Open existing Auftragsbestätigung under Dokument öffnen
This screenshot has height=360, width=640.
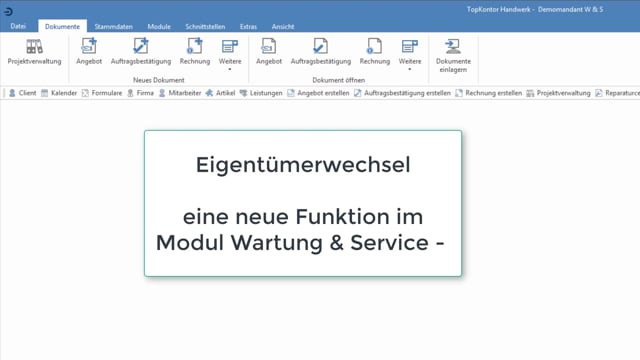[x=320, y=52]
